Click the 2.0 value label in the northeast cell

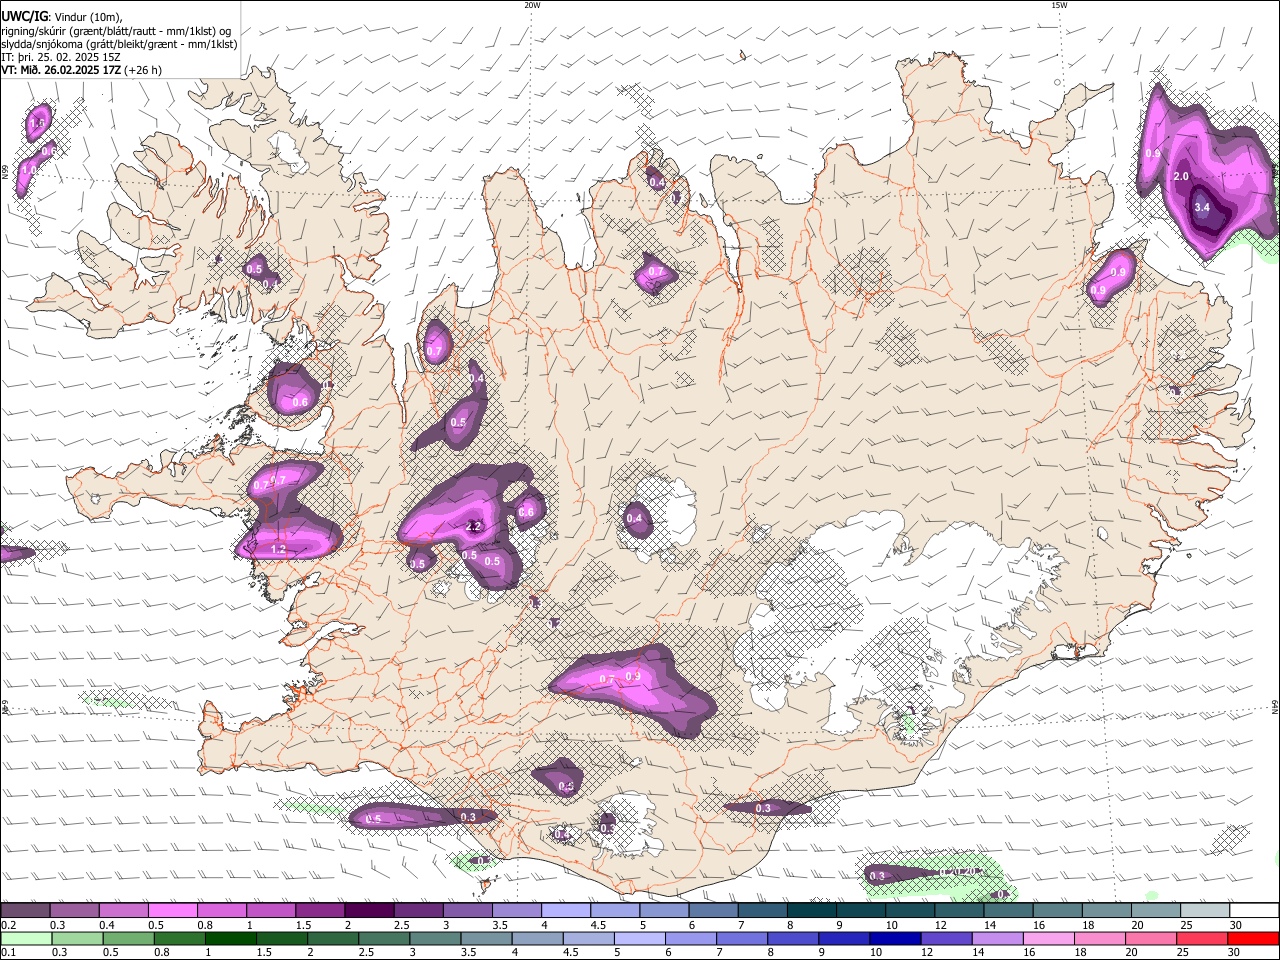(1180, 177)
